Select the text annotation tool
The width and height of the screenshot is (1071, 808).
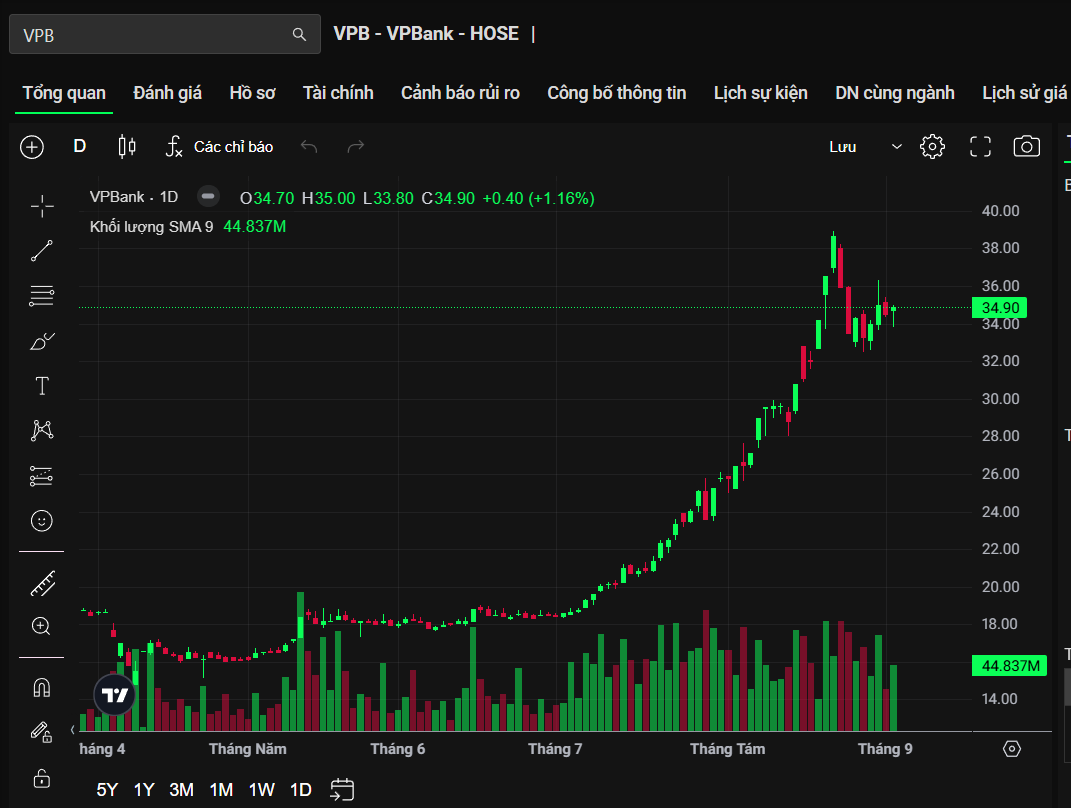(42, 386)
